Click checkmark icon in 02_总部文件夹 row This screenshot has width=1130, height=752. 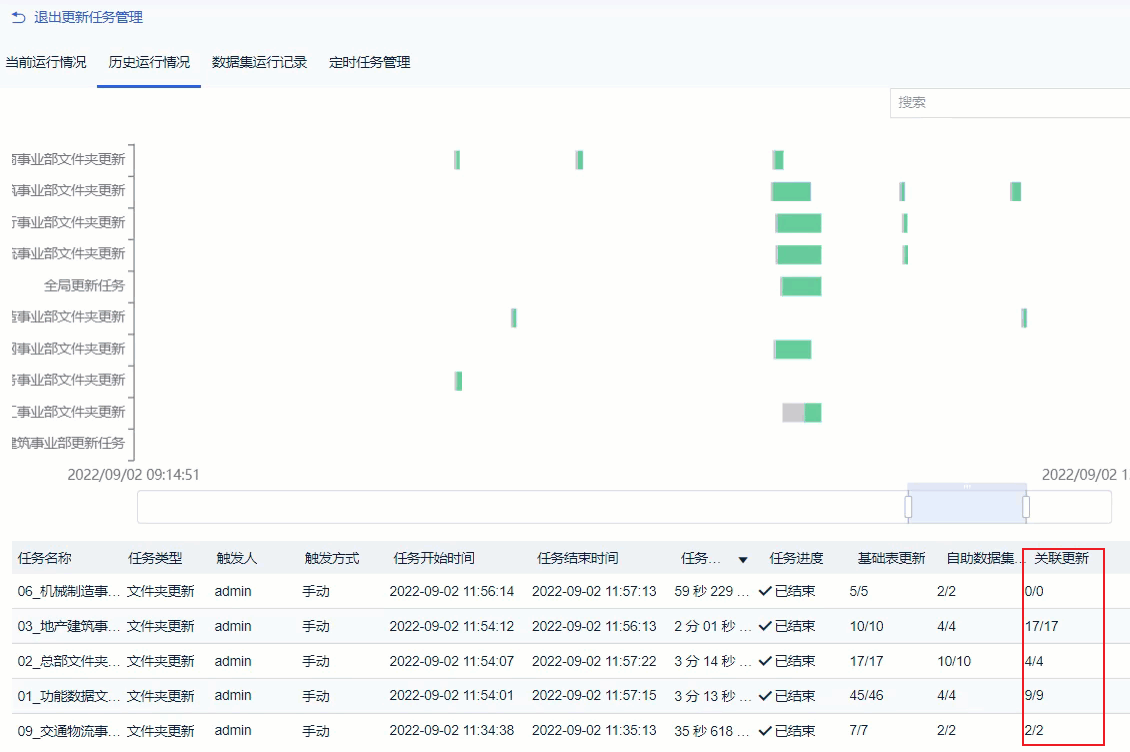[x=765, y=660]
